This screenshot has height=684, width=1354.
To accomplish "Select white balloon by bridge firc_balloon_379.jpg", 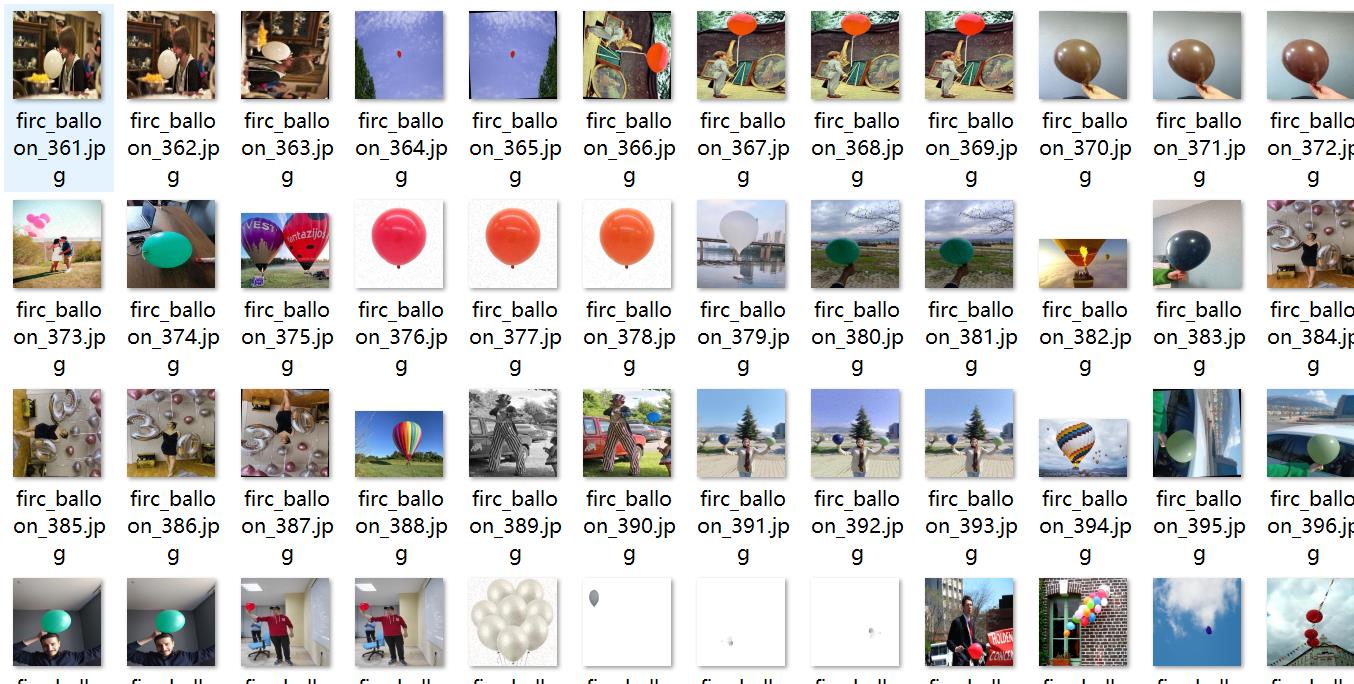I will coord(741,244).
